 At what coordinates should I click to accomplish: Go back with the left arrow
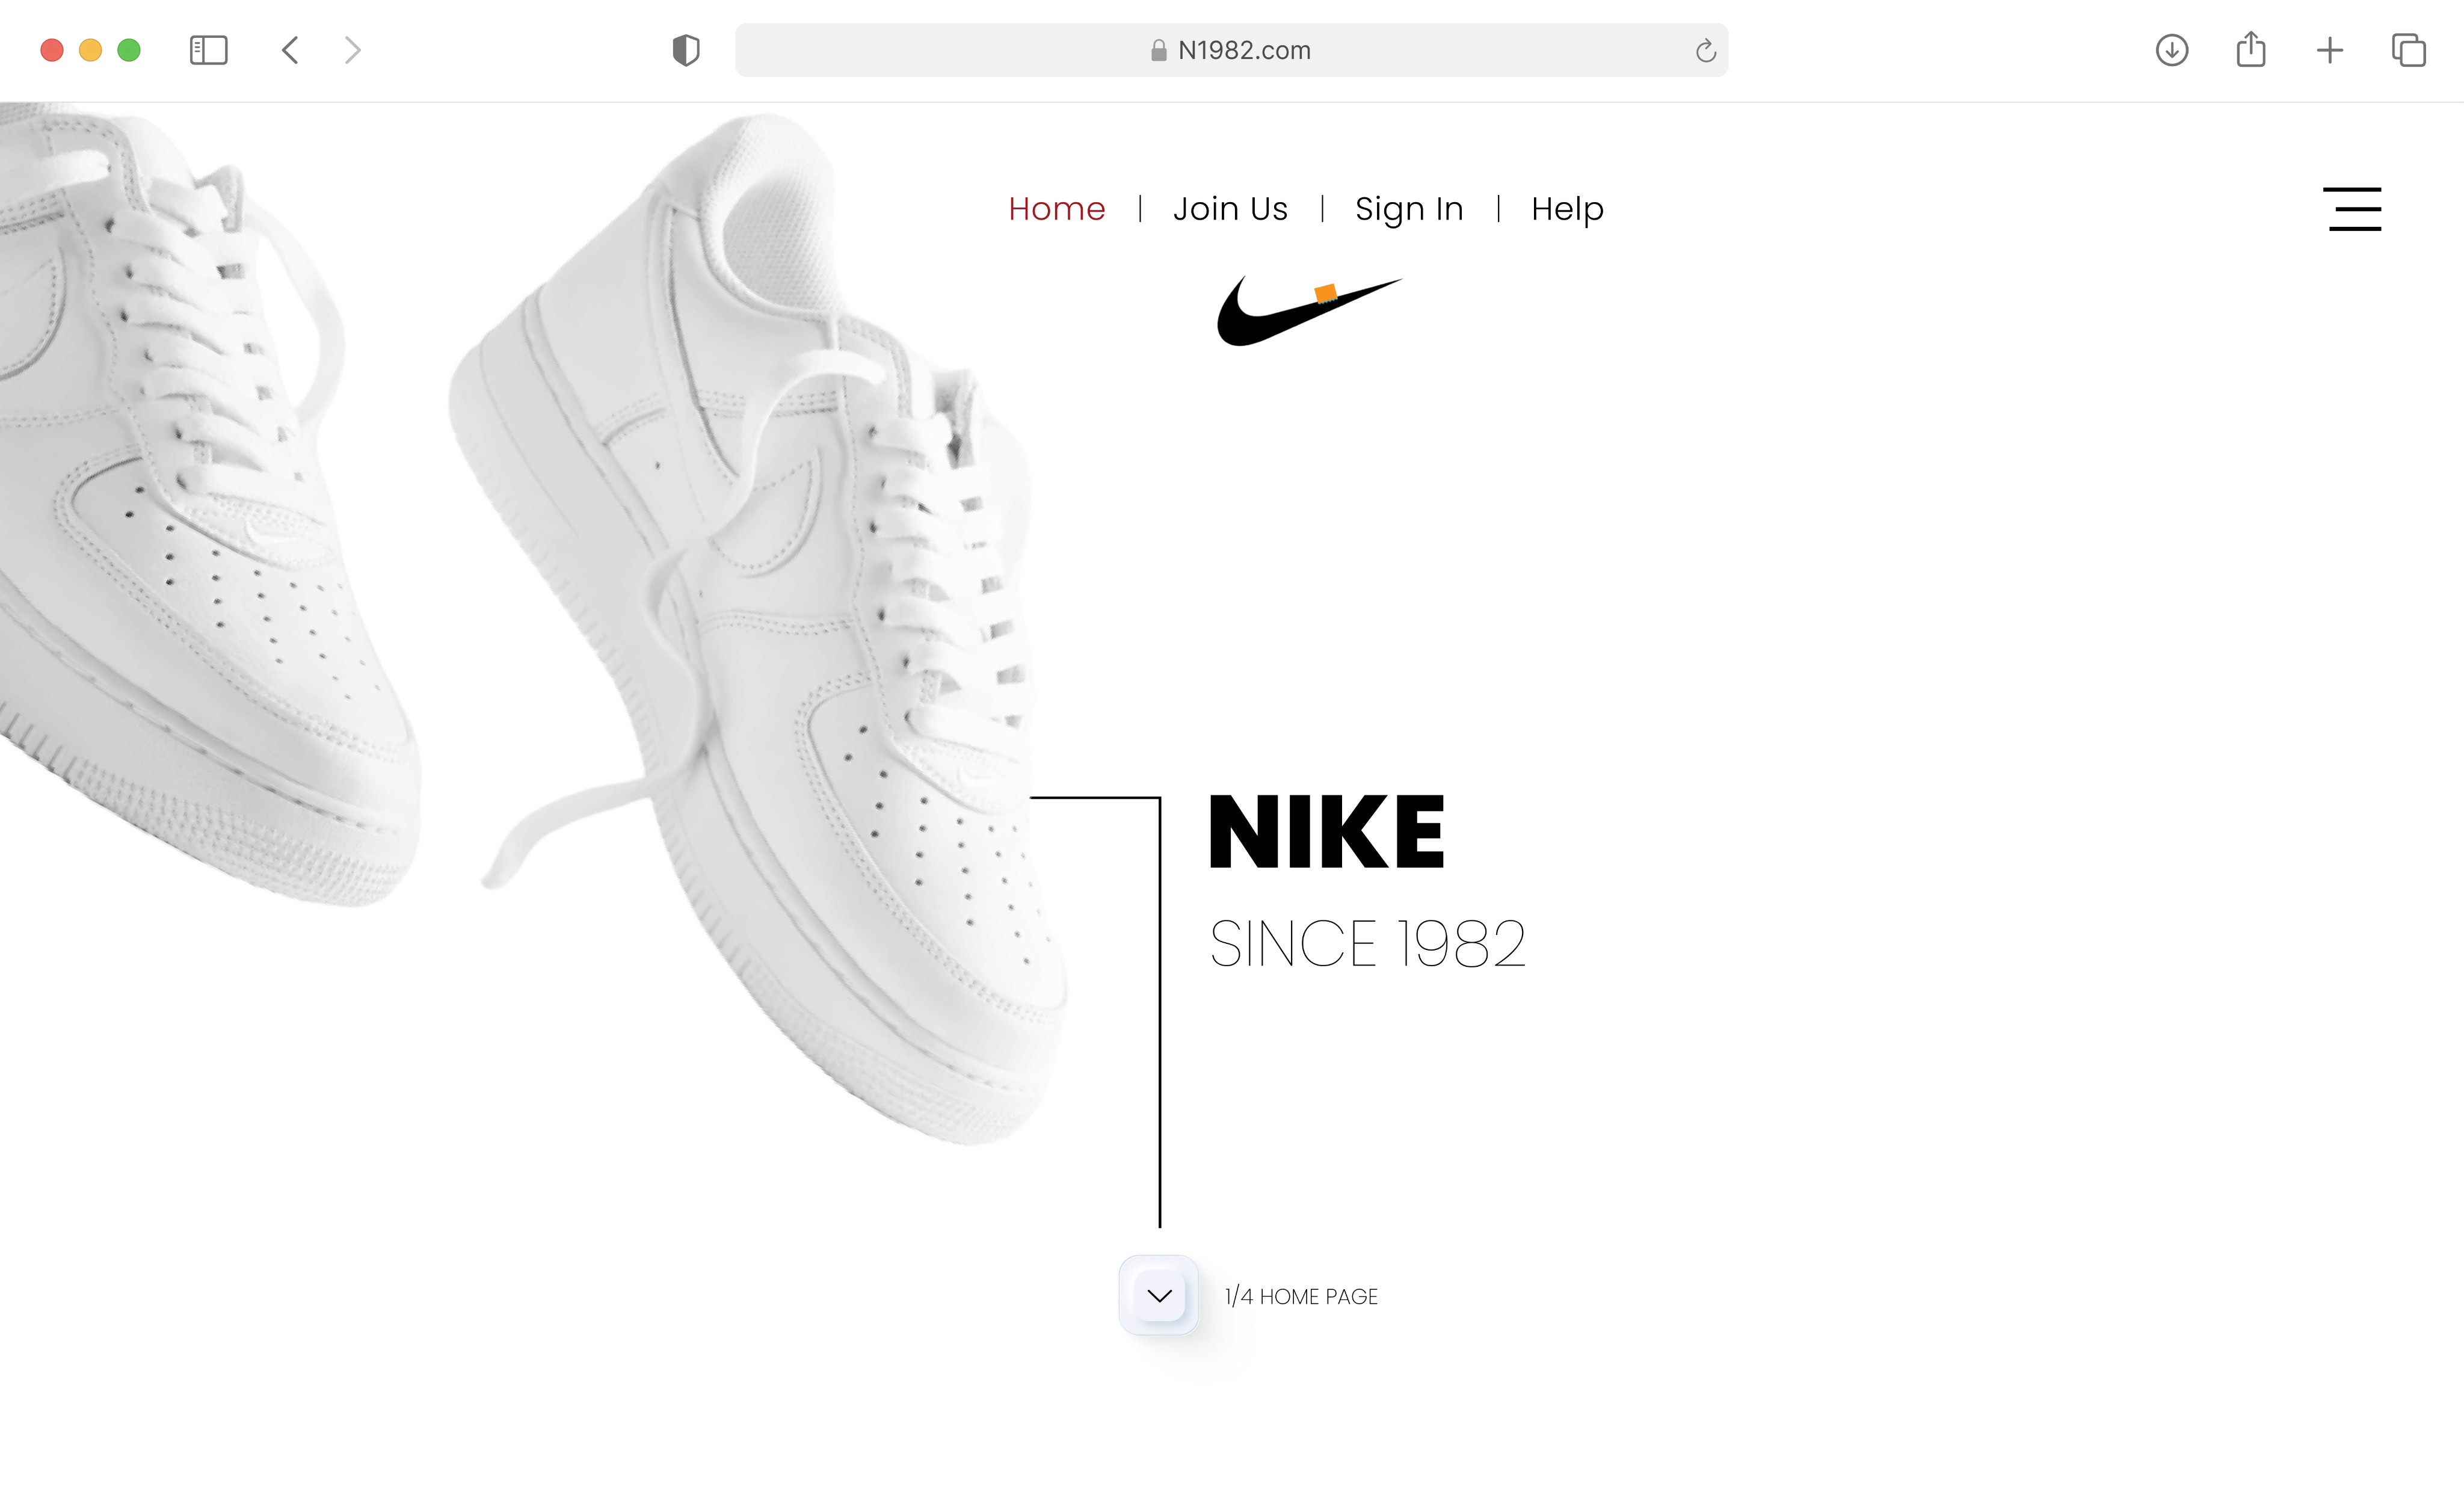click(x=290, y=50)
